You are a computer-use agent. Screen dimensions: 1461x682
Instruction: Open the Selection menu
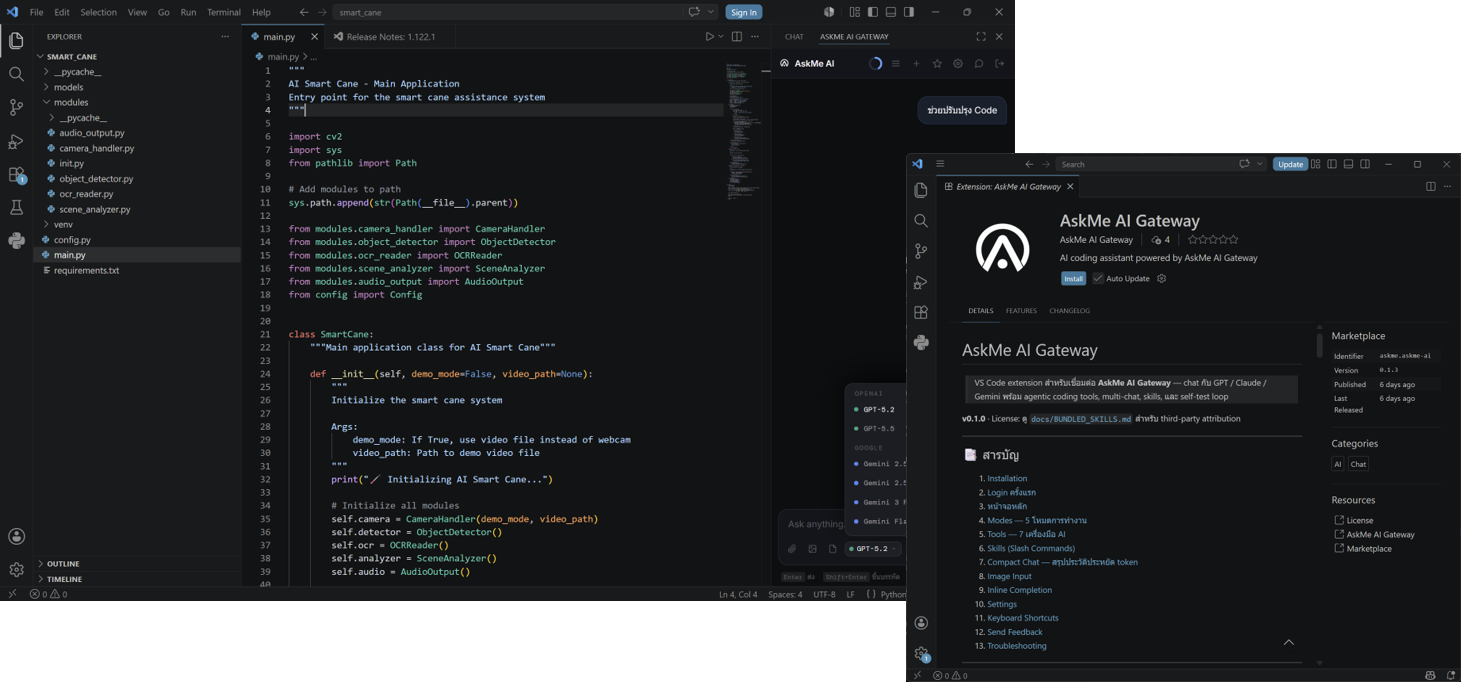click(x=98, y=12)
